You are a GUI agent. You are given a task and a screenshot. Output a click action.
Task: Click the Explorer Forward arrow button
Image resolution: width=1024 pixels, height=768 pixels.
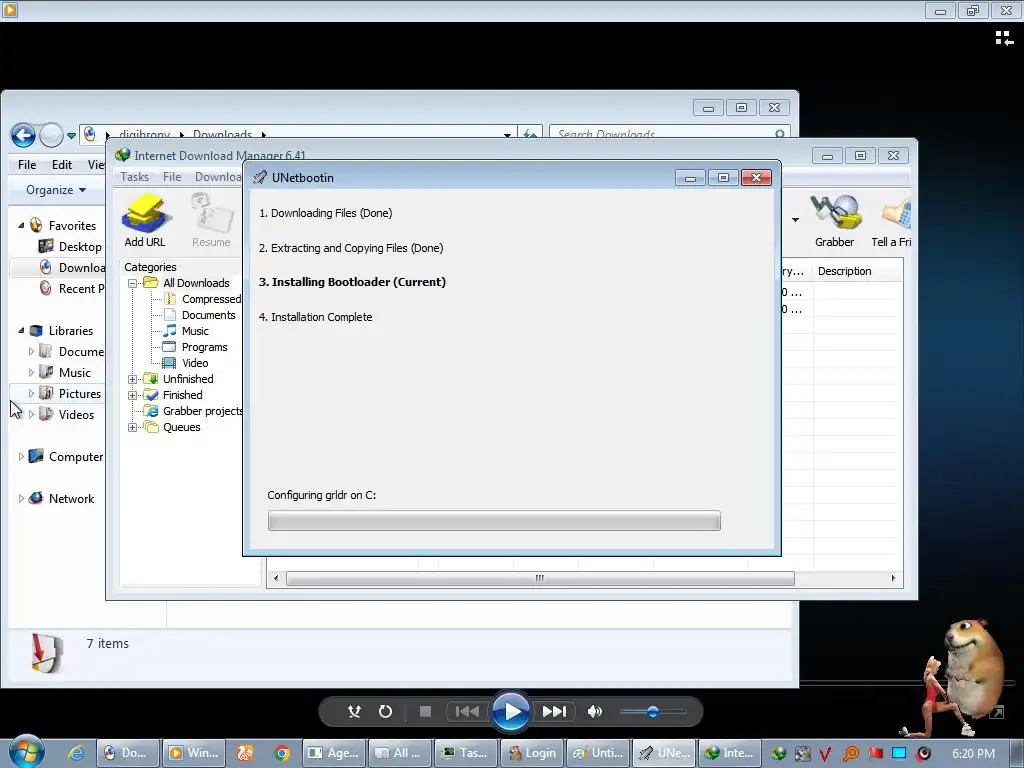click(x=51, y=135)
